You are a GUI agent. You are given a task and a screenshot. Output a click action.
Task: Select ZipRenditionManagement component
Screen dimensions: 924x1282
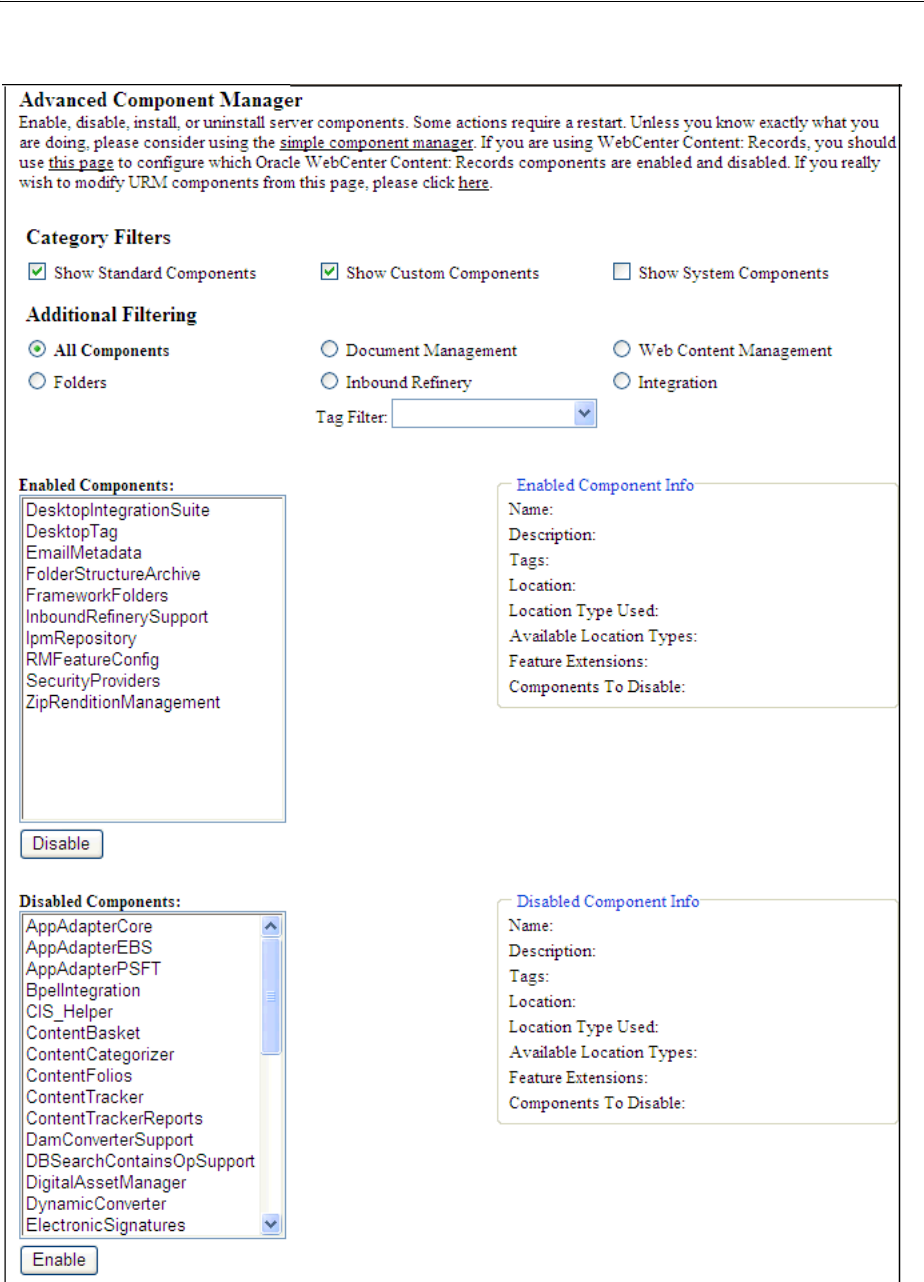tap(123, 702)
